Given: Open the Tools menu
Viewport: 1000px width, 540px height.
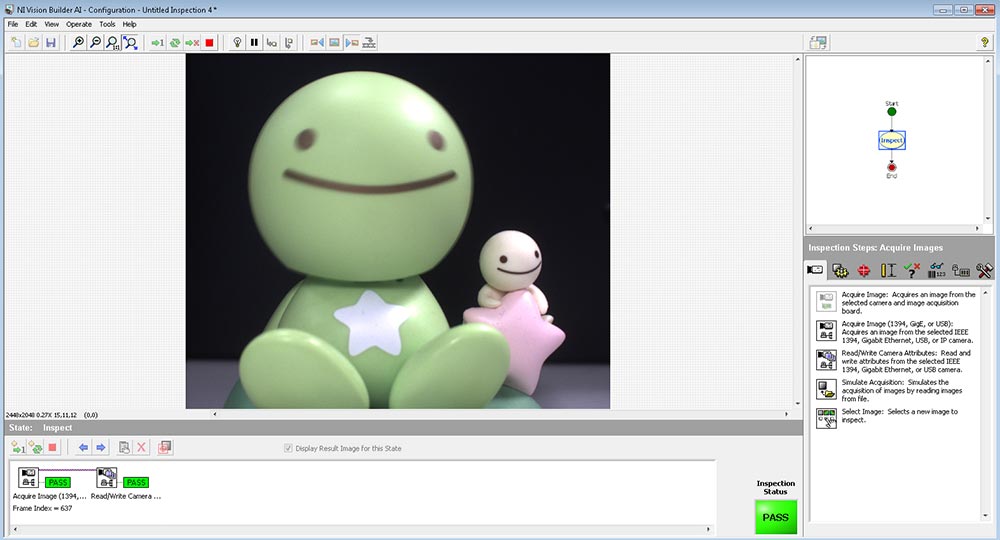Looking at the screenshot, I should coord(107,24).
